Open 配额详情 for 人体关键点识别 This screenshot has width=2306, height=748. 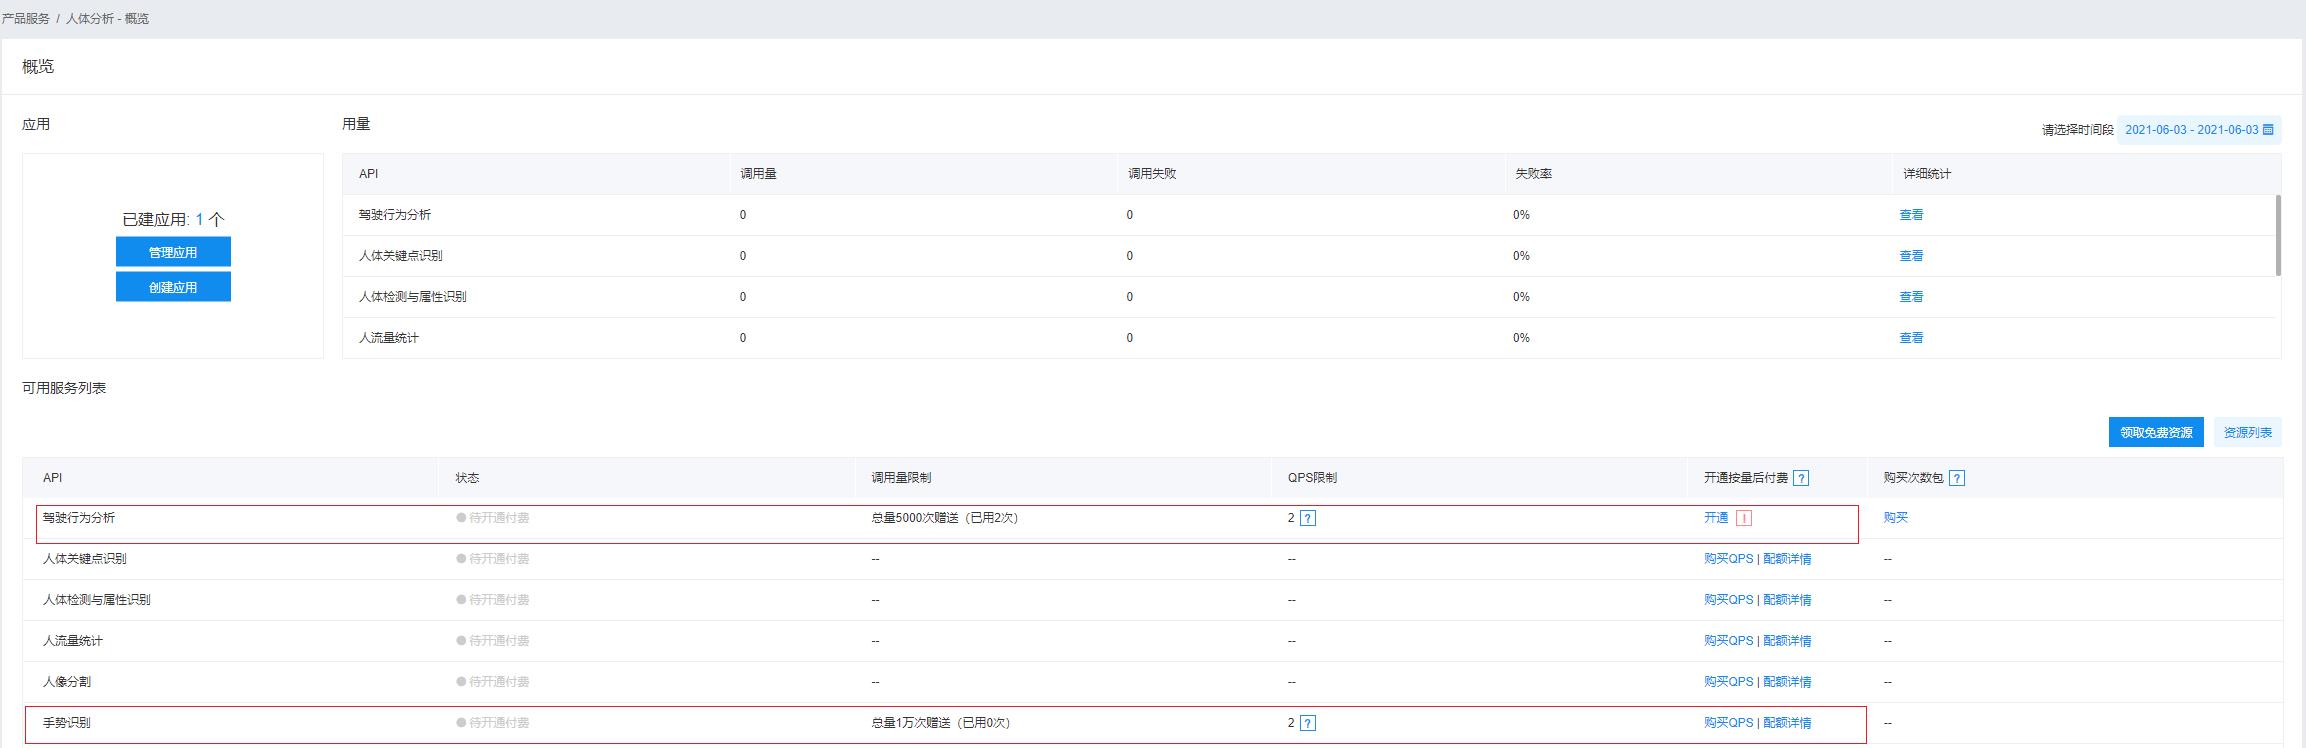(1787, 559)
